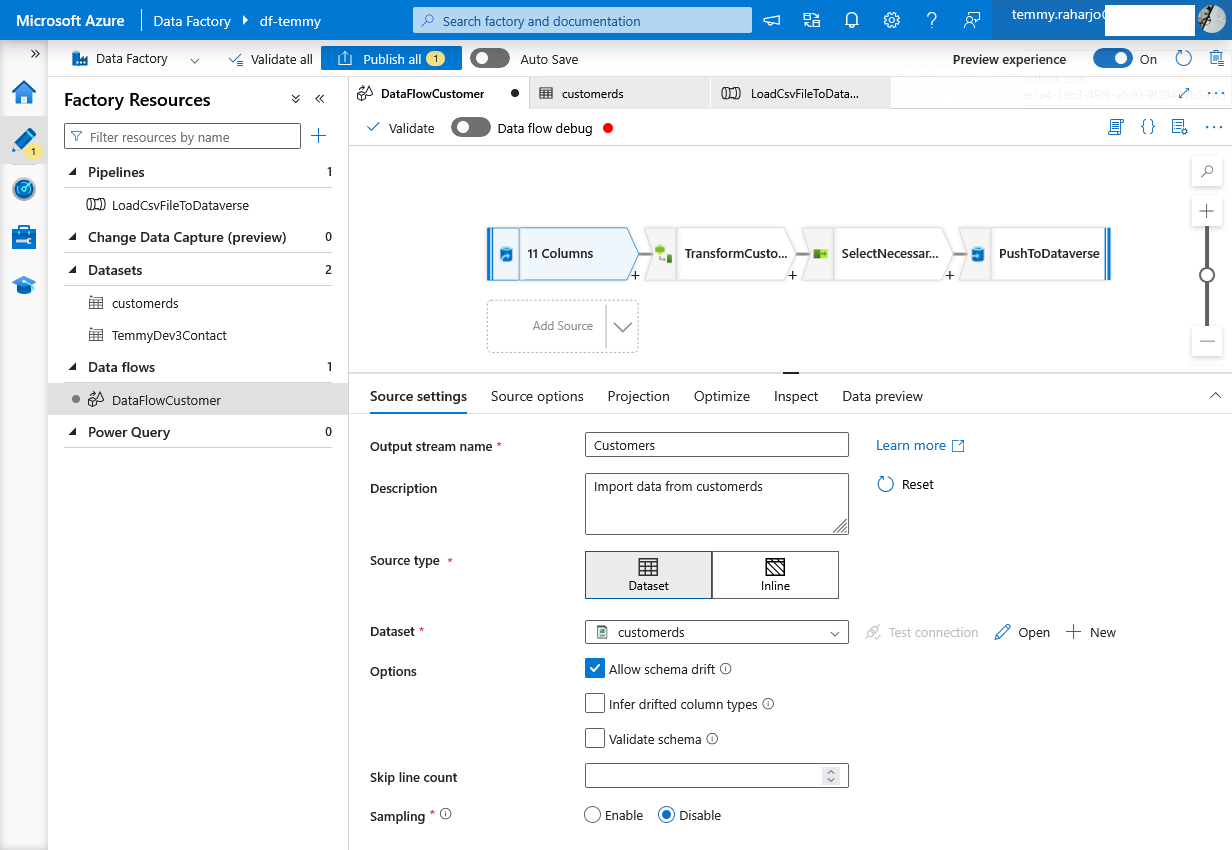Open the switch Data Factory icon
This screenshot has height=850, width=1232.
[x=811, y=20]
